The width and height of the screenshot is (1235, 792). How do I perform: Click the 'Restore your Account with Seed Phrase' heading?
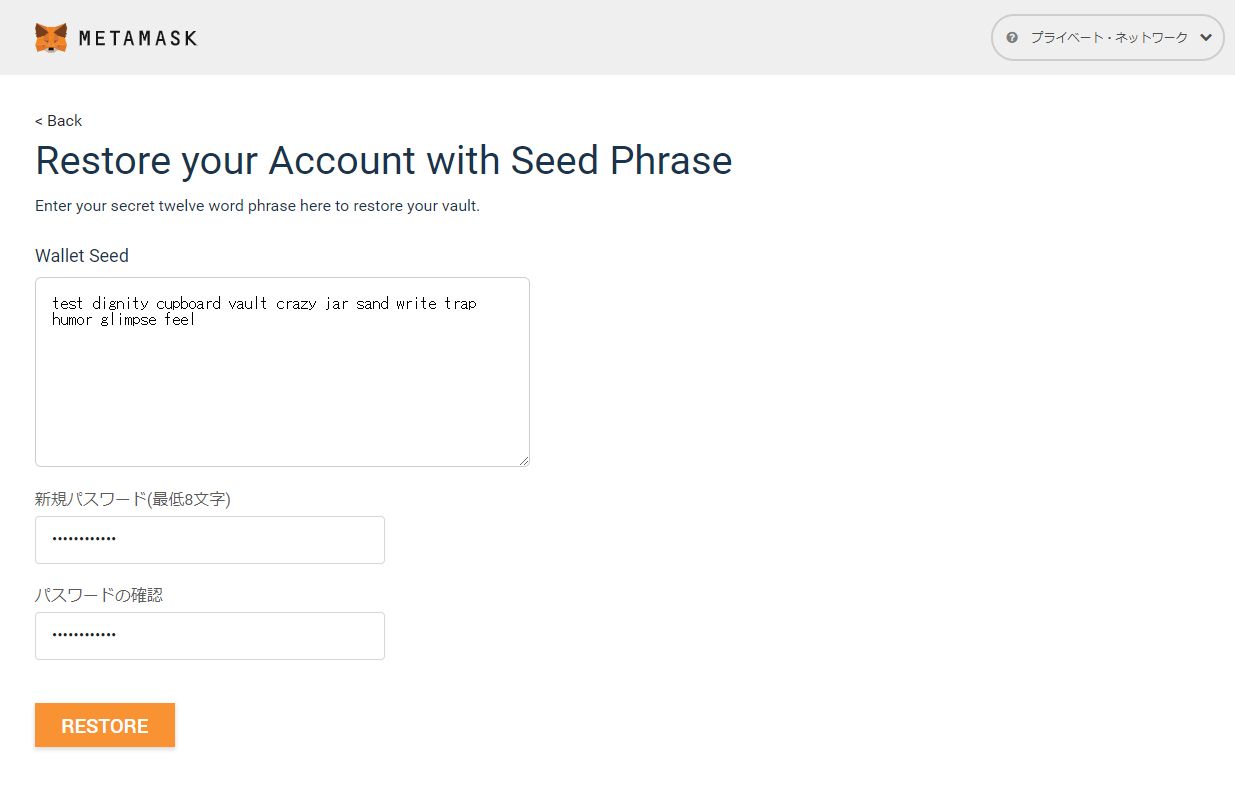pyautogui.click(x=383, y=161)
